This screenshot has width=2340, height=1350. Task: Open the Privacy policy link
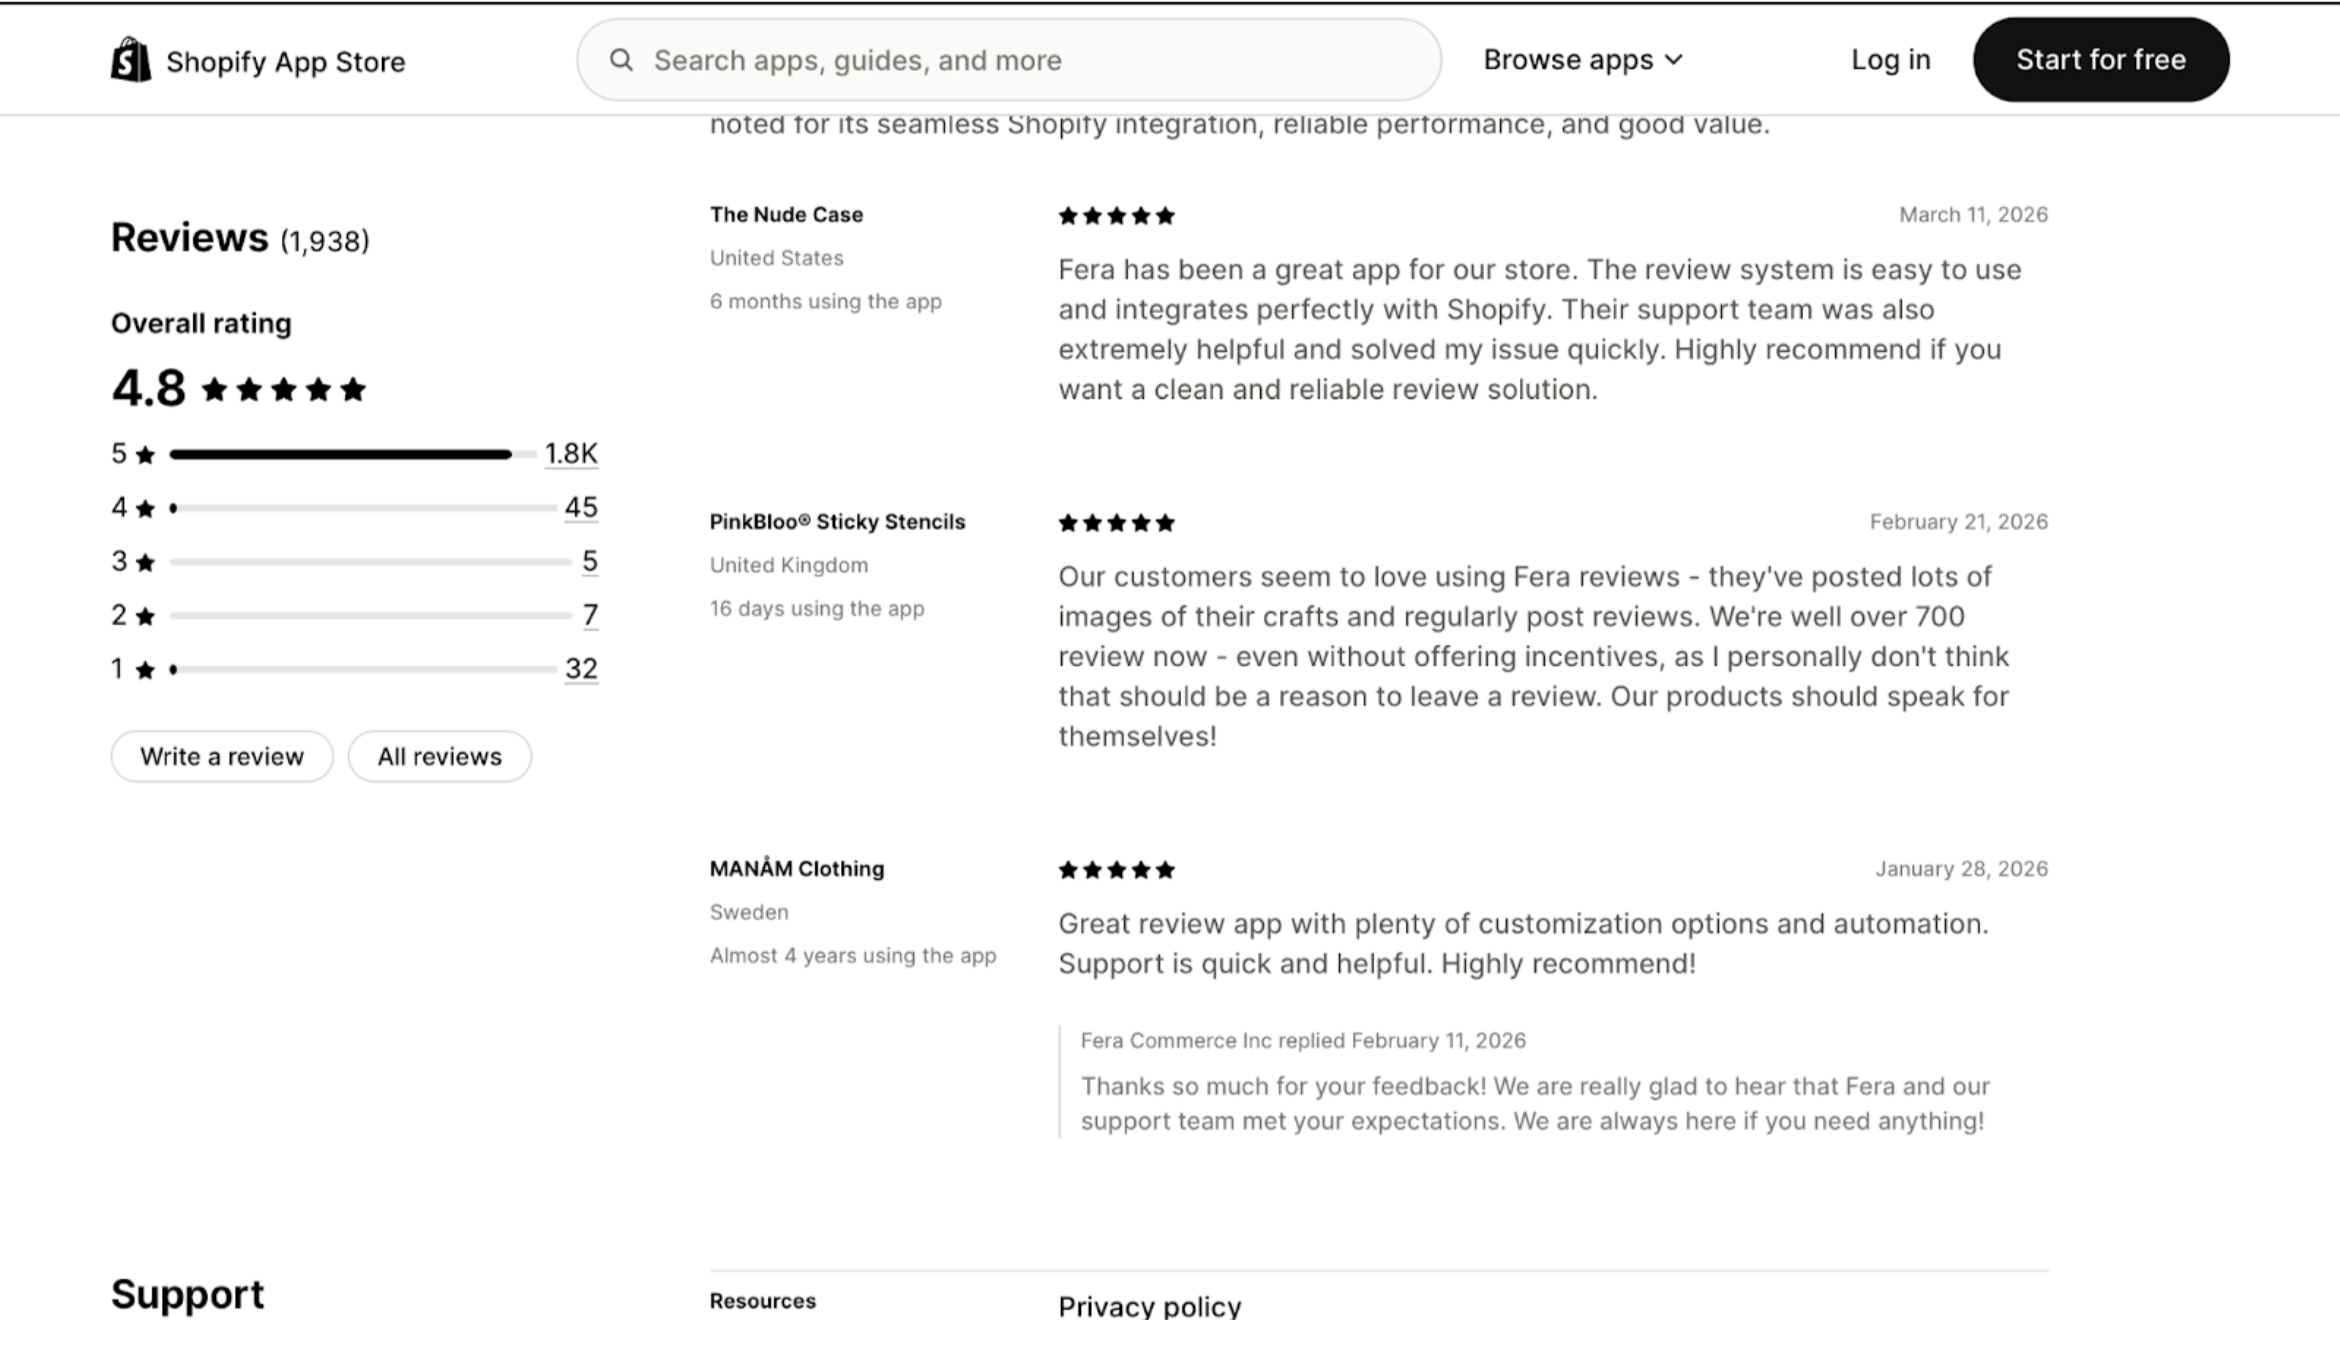tap(1149, 1307)
